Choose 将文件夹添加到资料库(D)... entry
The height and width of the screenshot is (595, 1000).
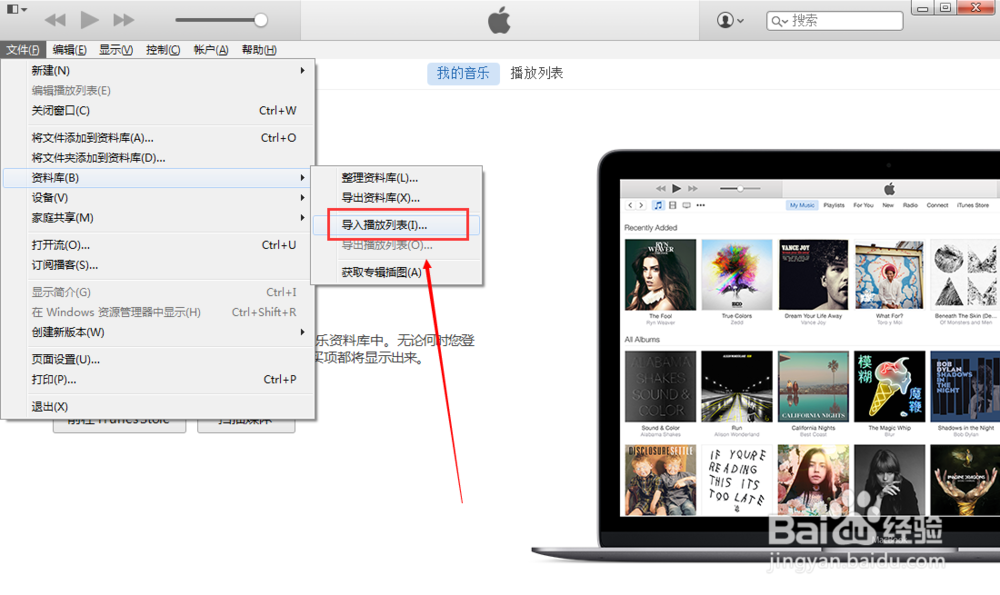(158, 158)
